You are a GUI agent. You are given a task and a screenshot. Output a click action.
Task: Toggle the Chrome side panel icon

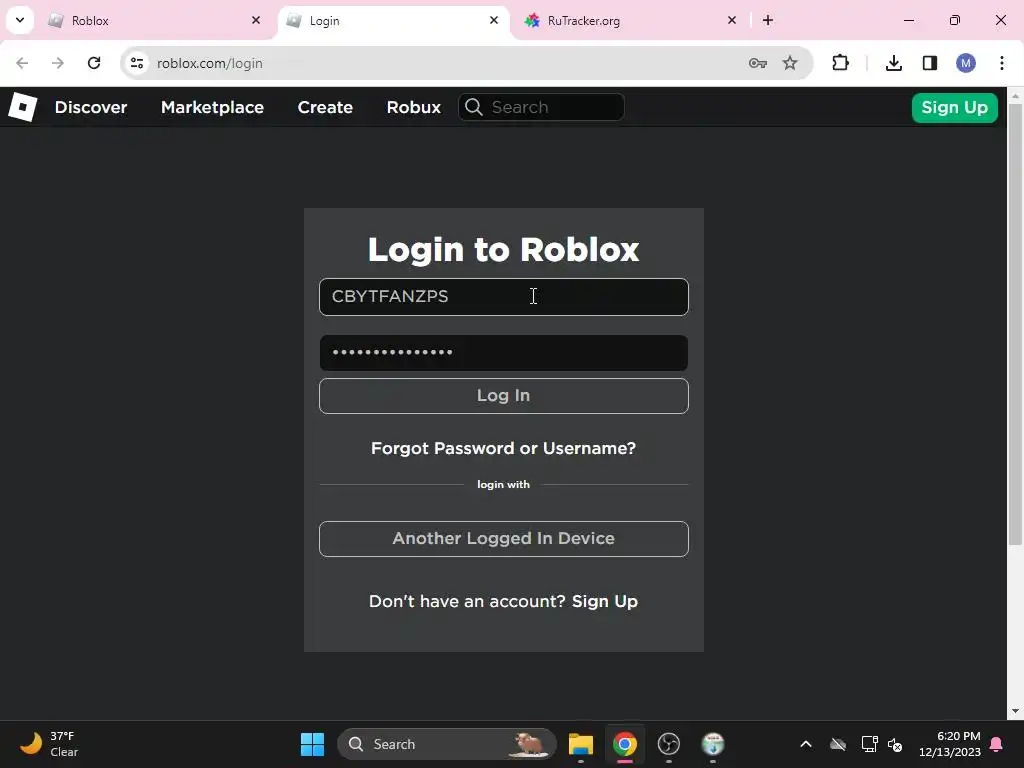coord(930,63)
